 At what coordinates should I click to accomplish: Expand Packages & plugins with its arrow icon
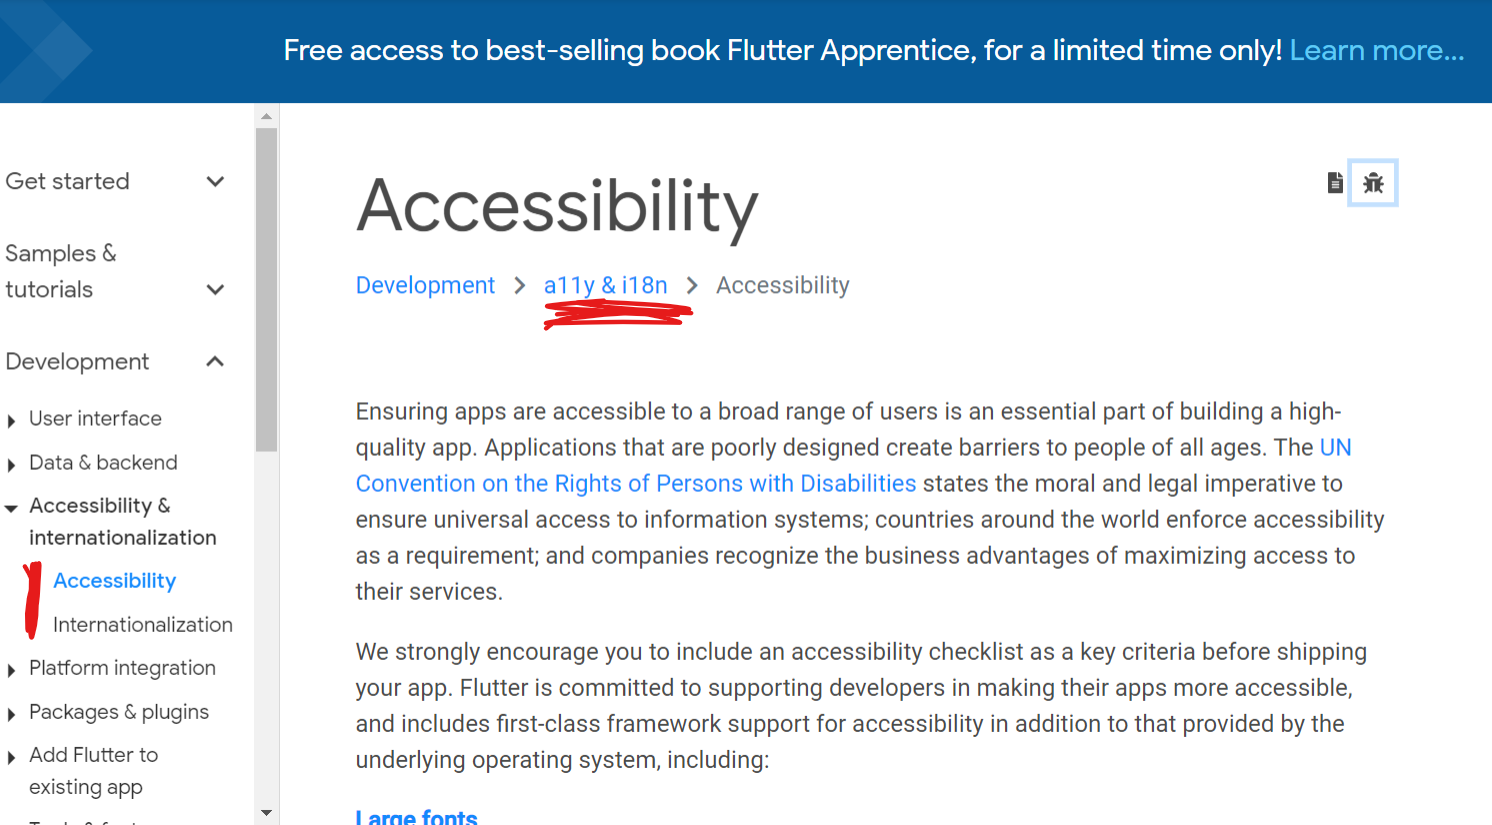pos(13,712)
